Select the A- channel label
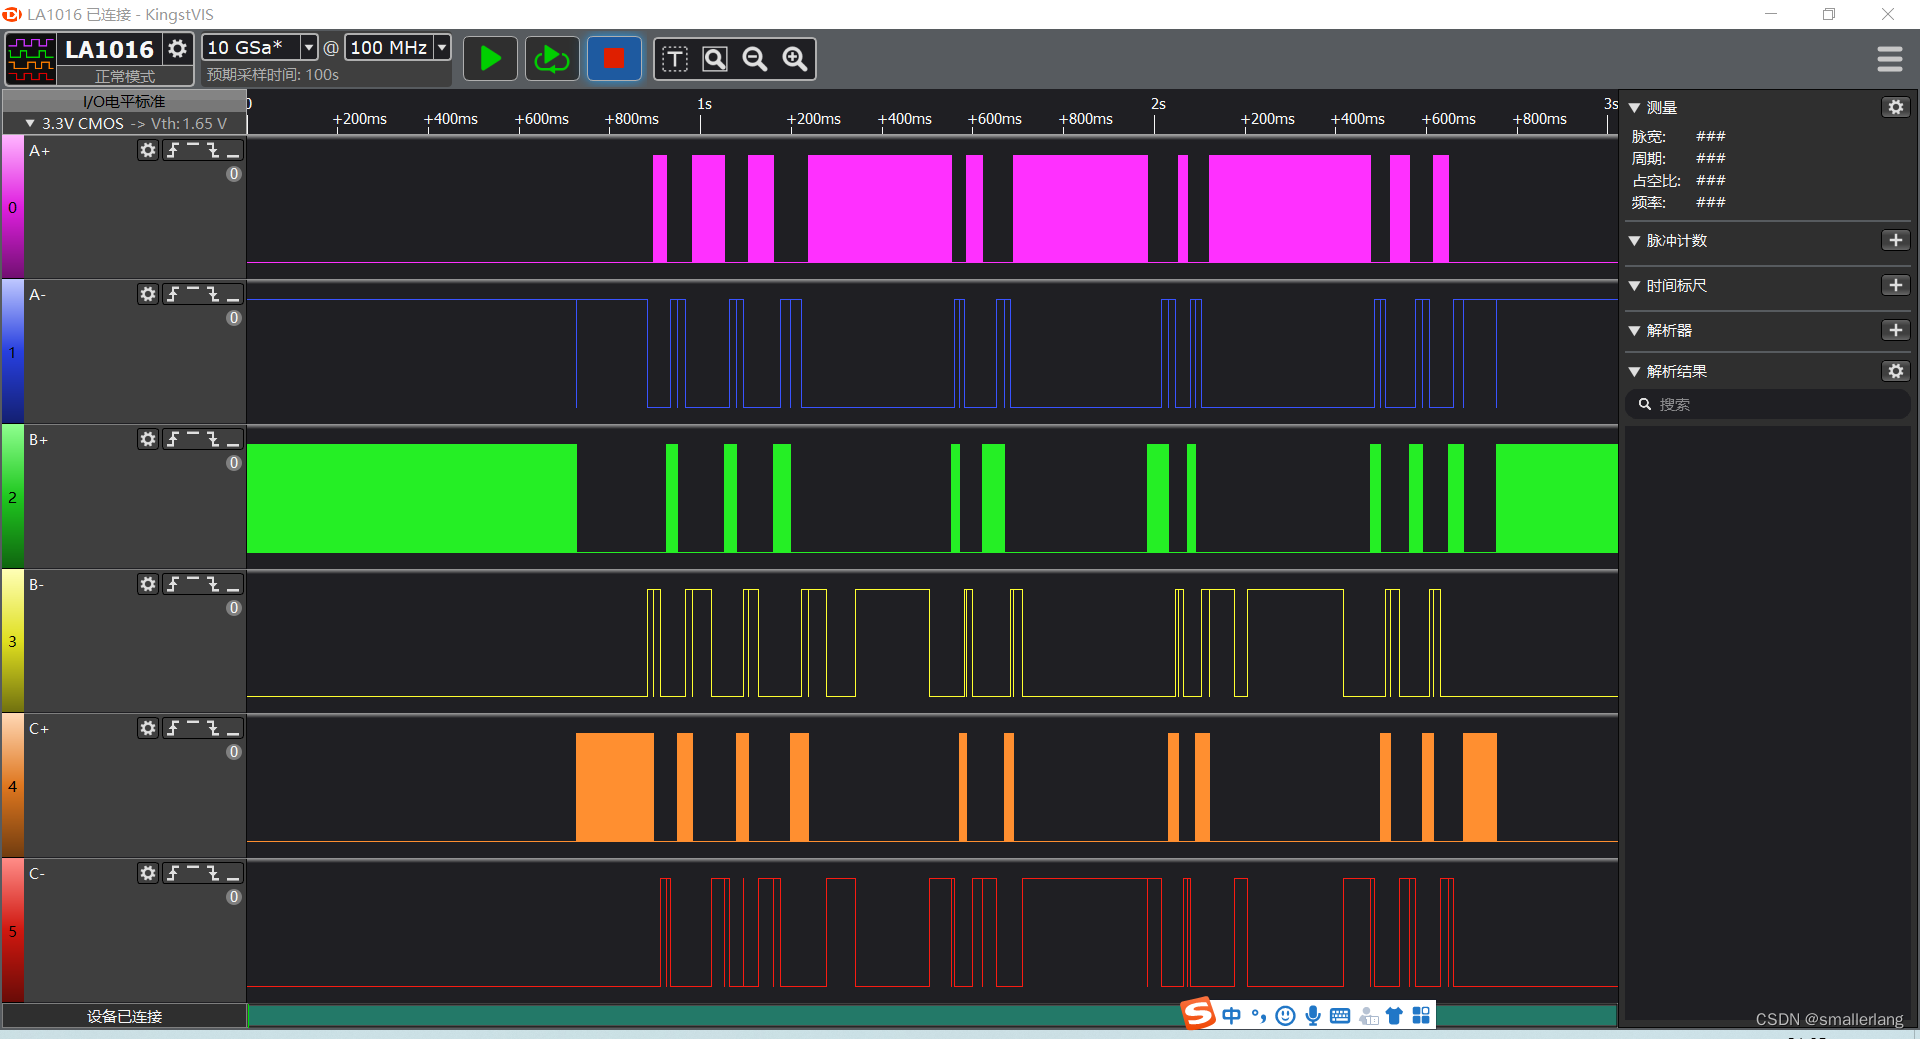Image resolution: width=1920 pixels, height=1039 pixels. pos(37,295)
